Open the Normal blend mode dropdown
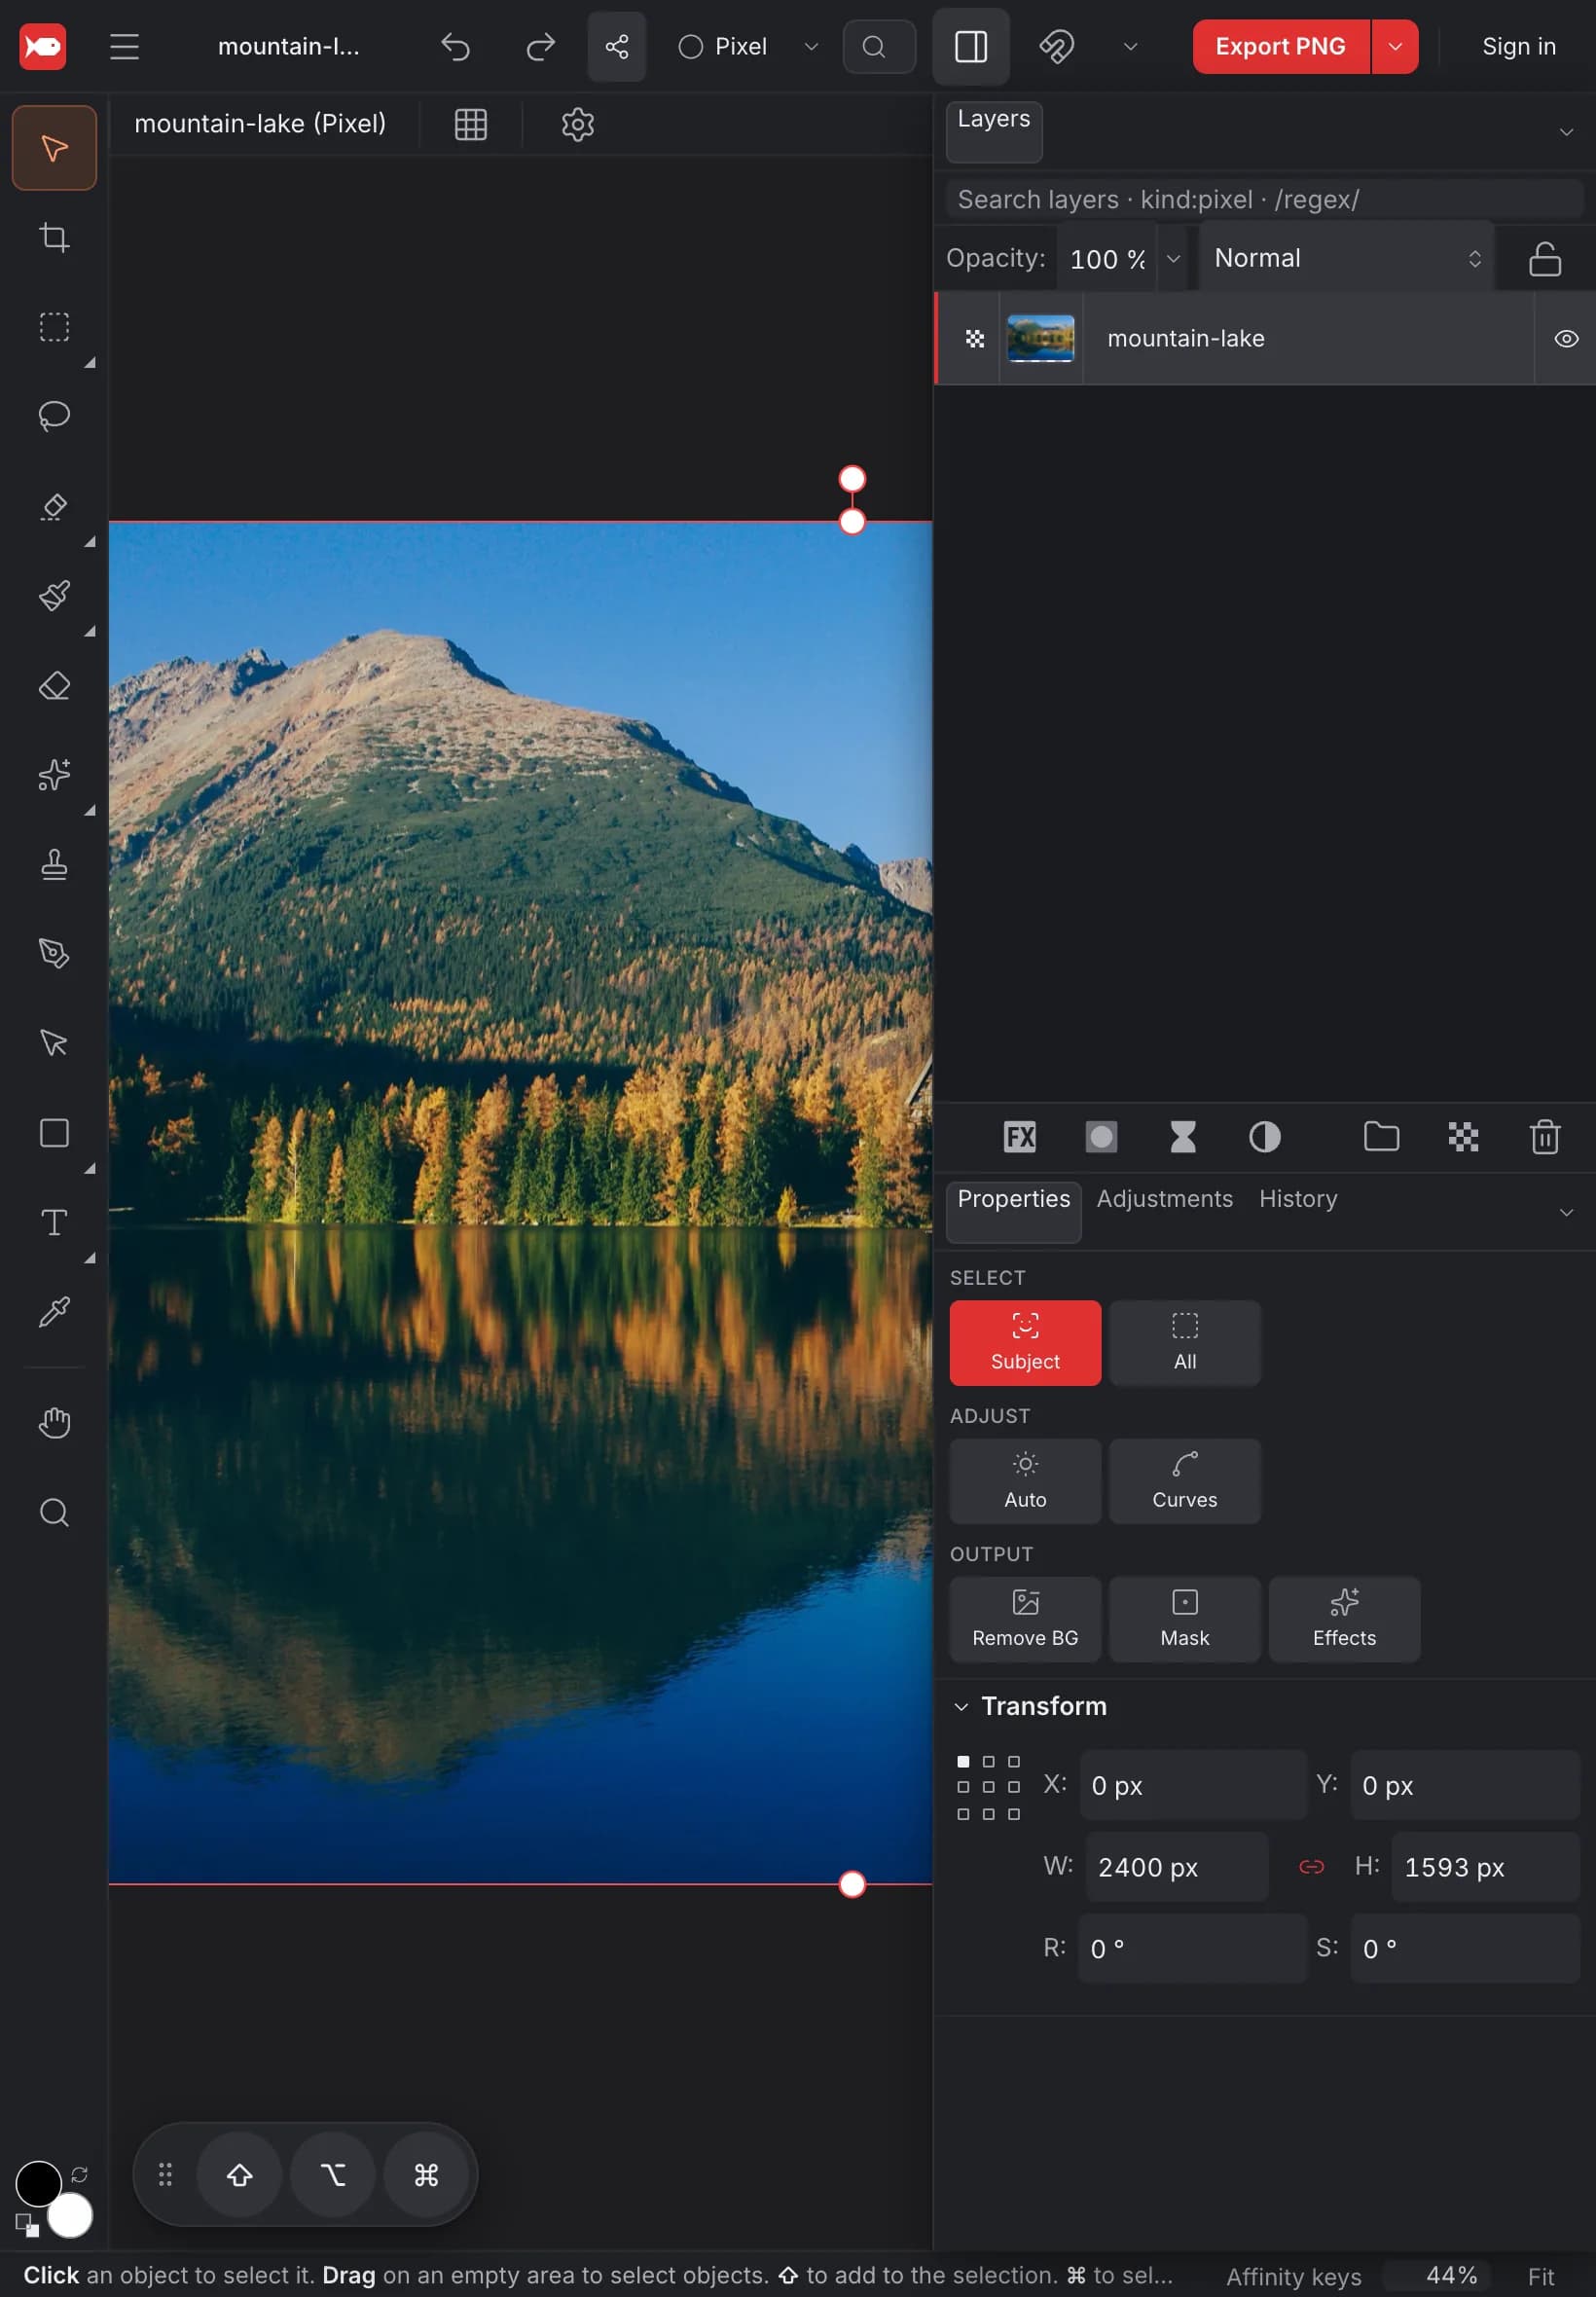This screenshot has height=2297, width=1596. point(1346,259)
